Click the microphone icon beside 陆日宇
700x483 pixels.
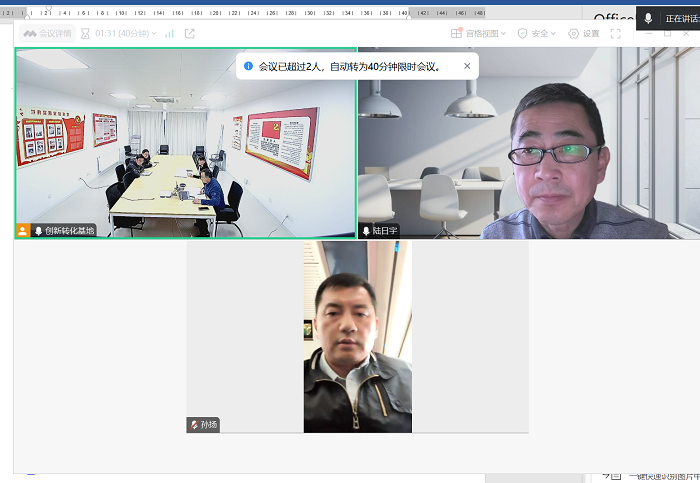point(366,231)
